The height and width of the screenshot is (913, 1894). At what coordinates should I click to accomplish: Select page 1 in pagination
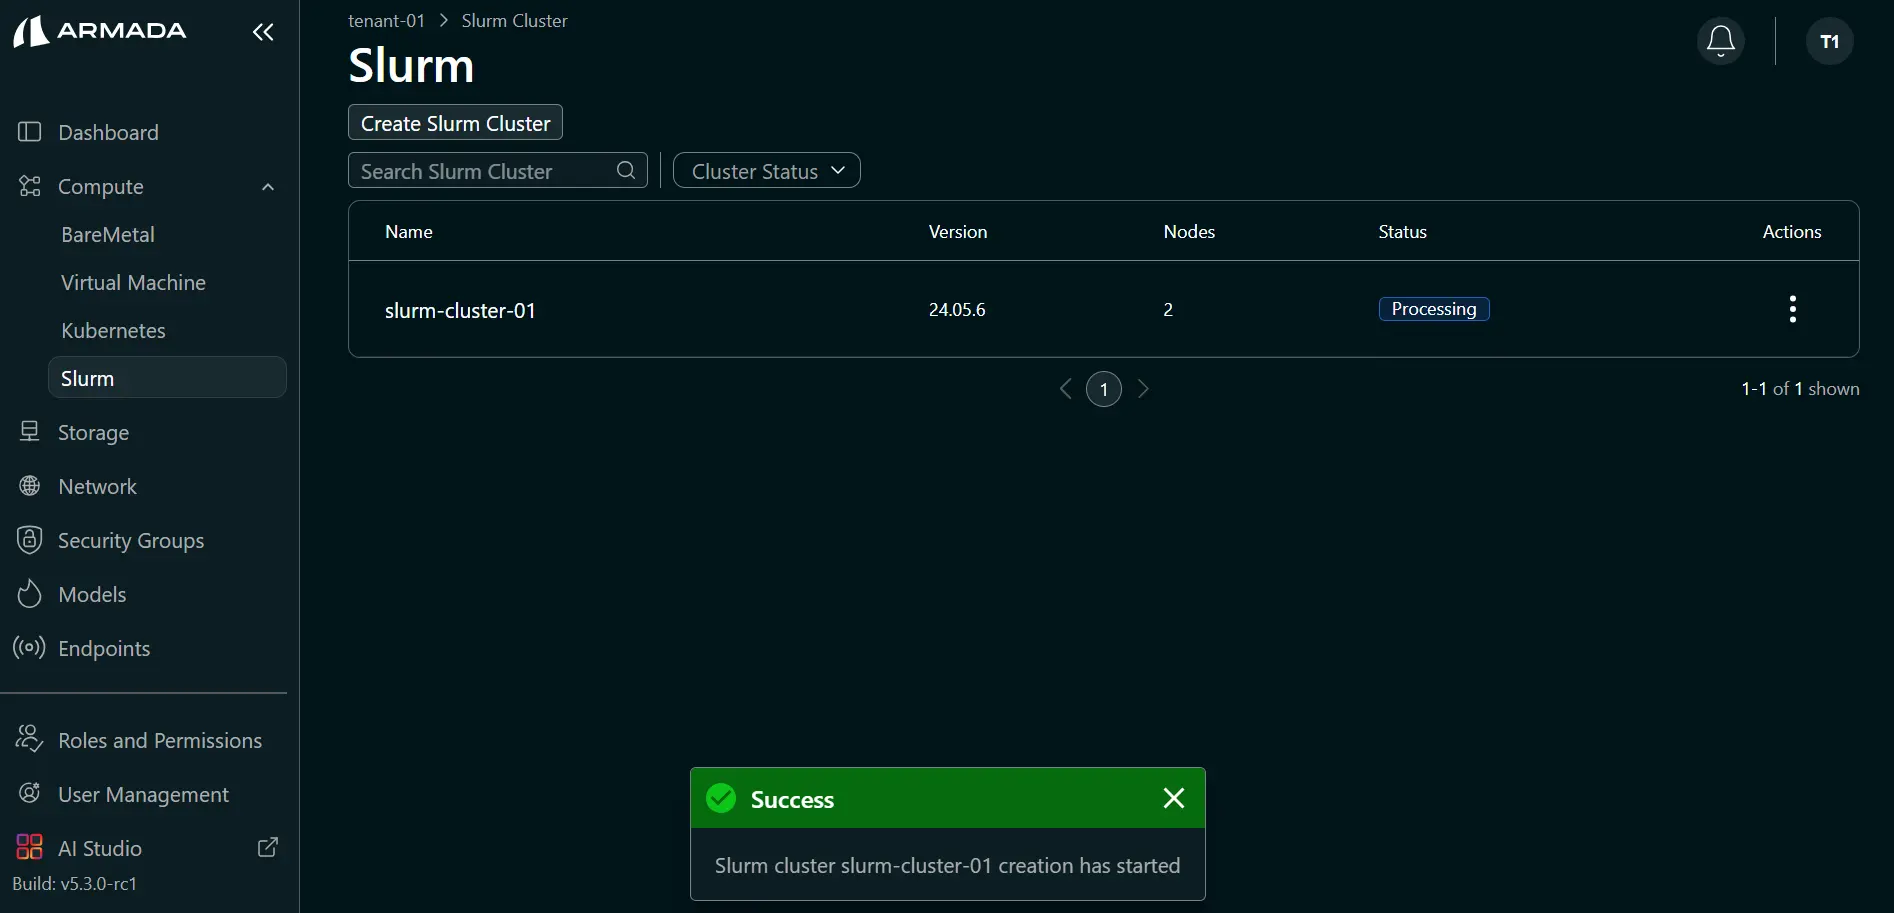1104,389
